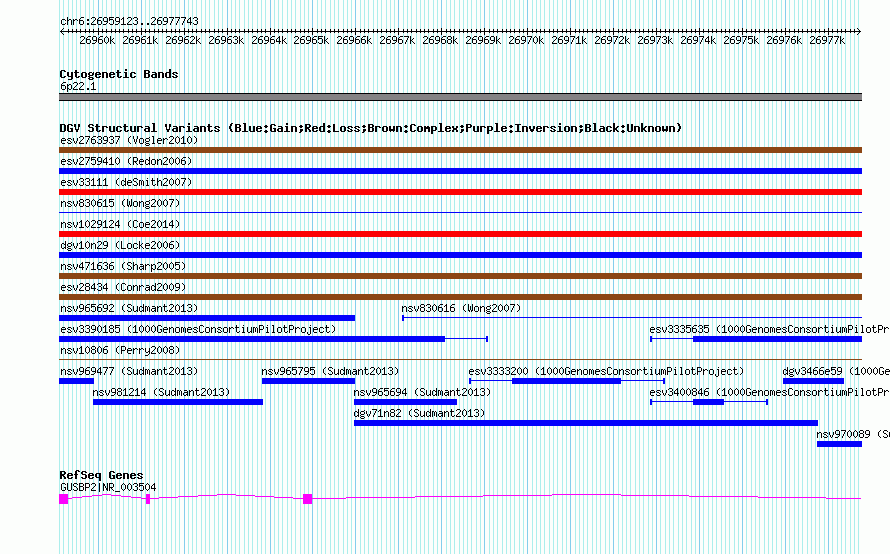Click the 6p22.1 cytogenetic band bar
The width and height of the screenshot is (890, 554).
pyautogui.click(x=460, y=97)
